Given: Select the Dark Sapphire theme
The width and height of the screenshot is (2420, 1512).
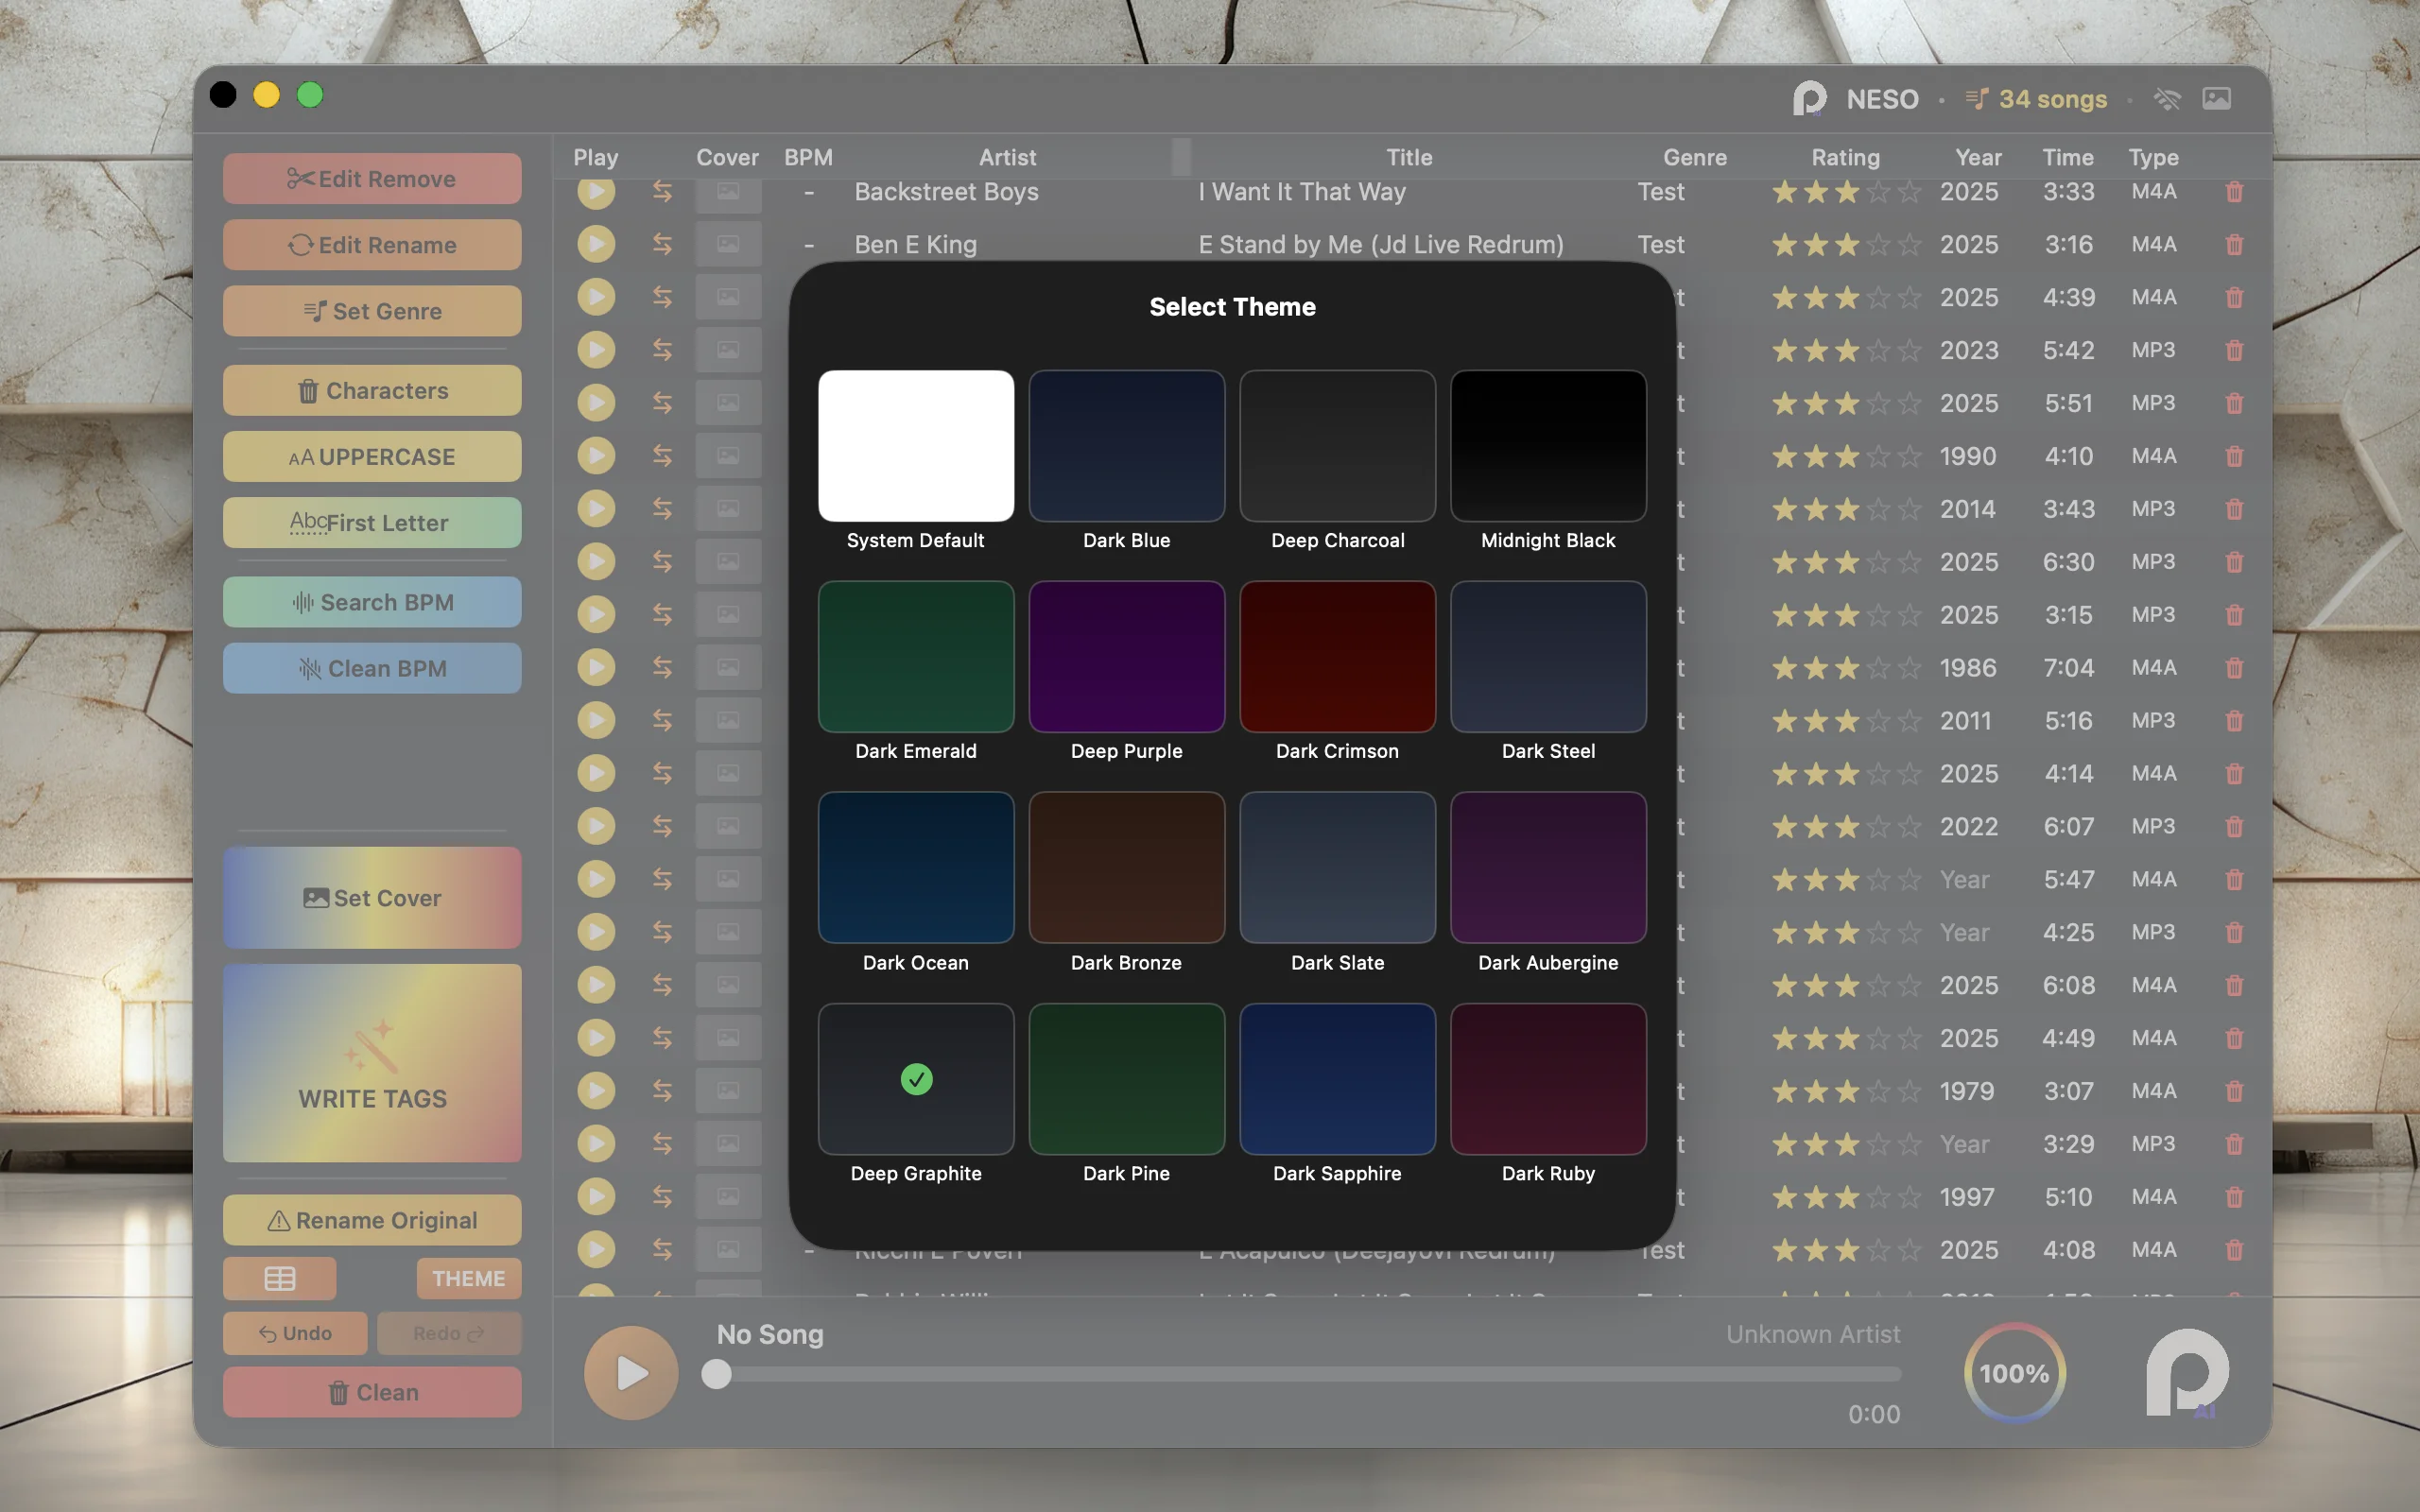Looking at the screenshot, I should (1337, 1078).
